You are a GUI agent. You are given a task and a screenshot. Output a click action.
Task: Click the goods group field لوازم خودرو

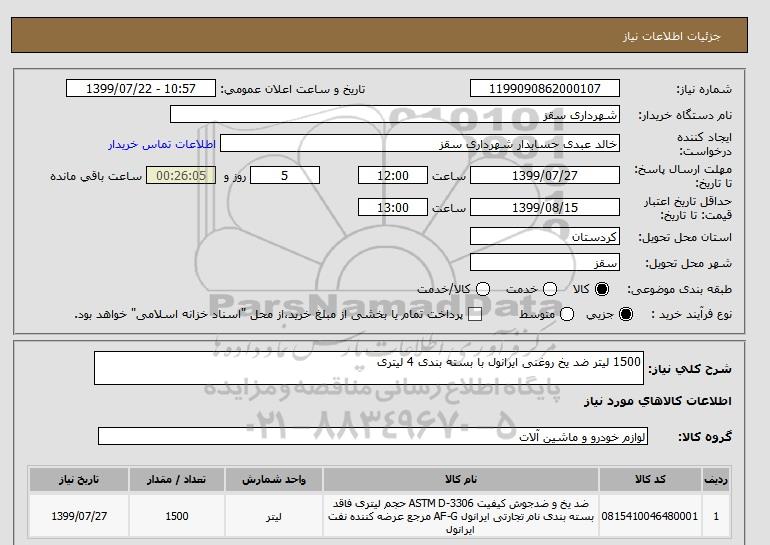[x=373, y=436]
